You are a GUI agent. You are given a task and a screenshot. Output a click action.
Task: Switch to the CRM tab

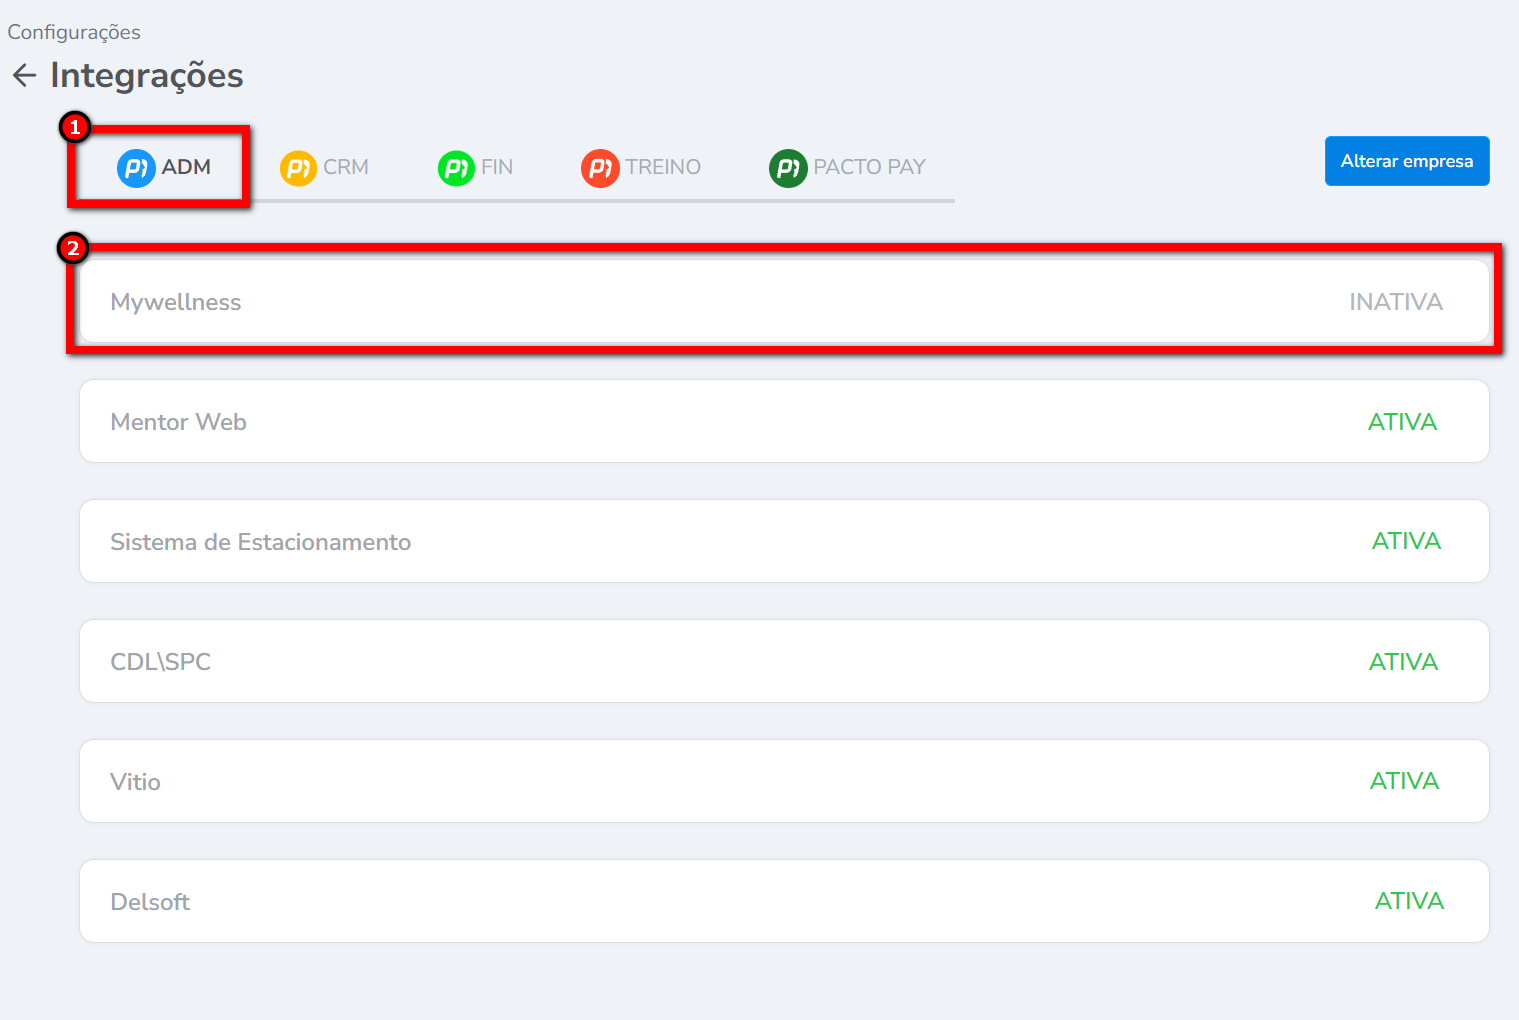tap(346, 167)
